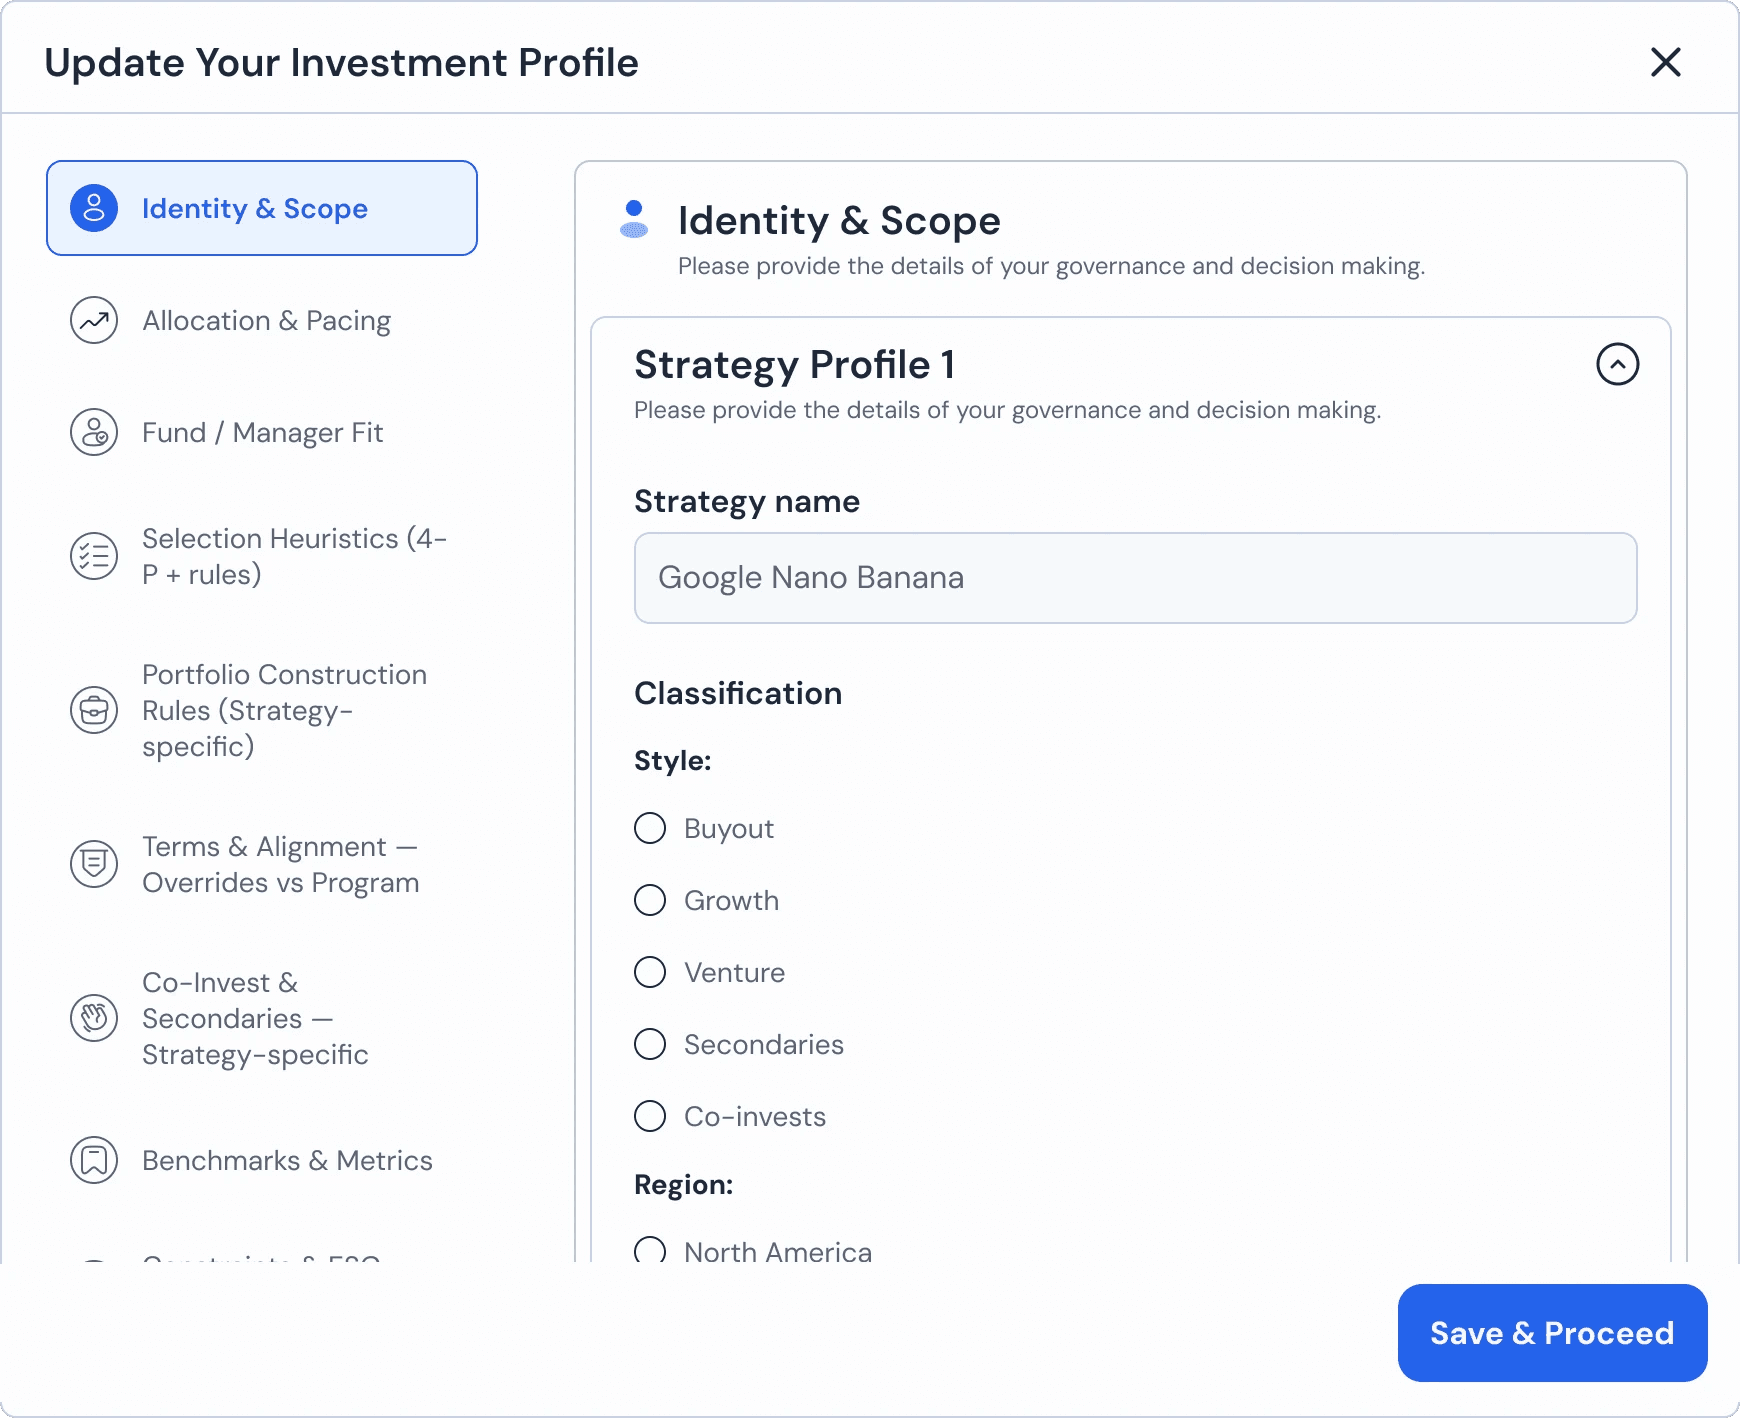The height and width of the screenshot is (1420, 1740).
Task: Switch to Fund / Manager Fit section
Action: [262, 432]
